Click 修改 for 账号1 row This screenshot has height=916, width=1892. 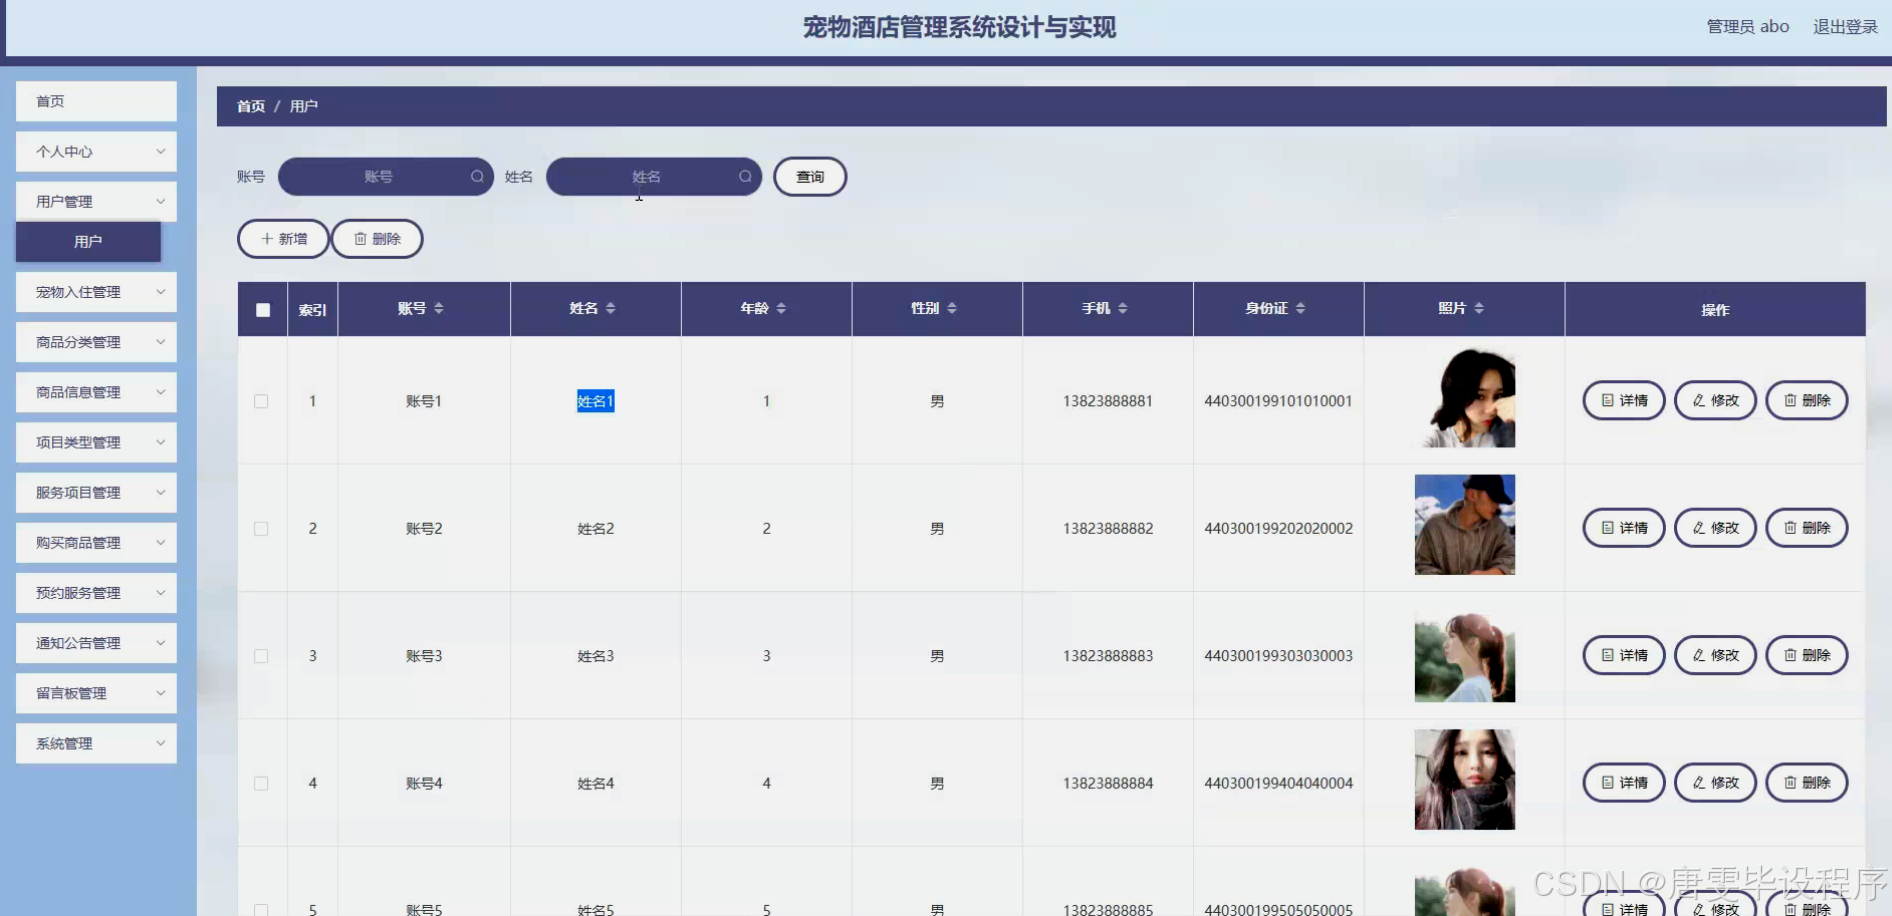(x=1715, y=400)
